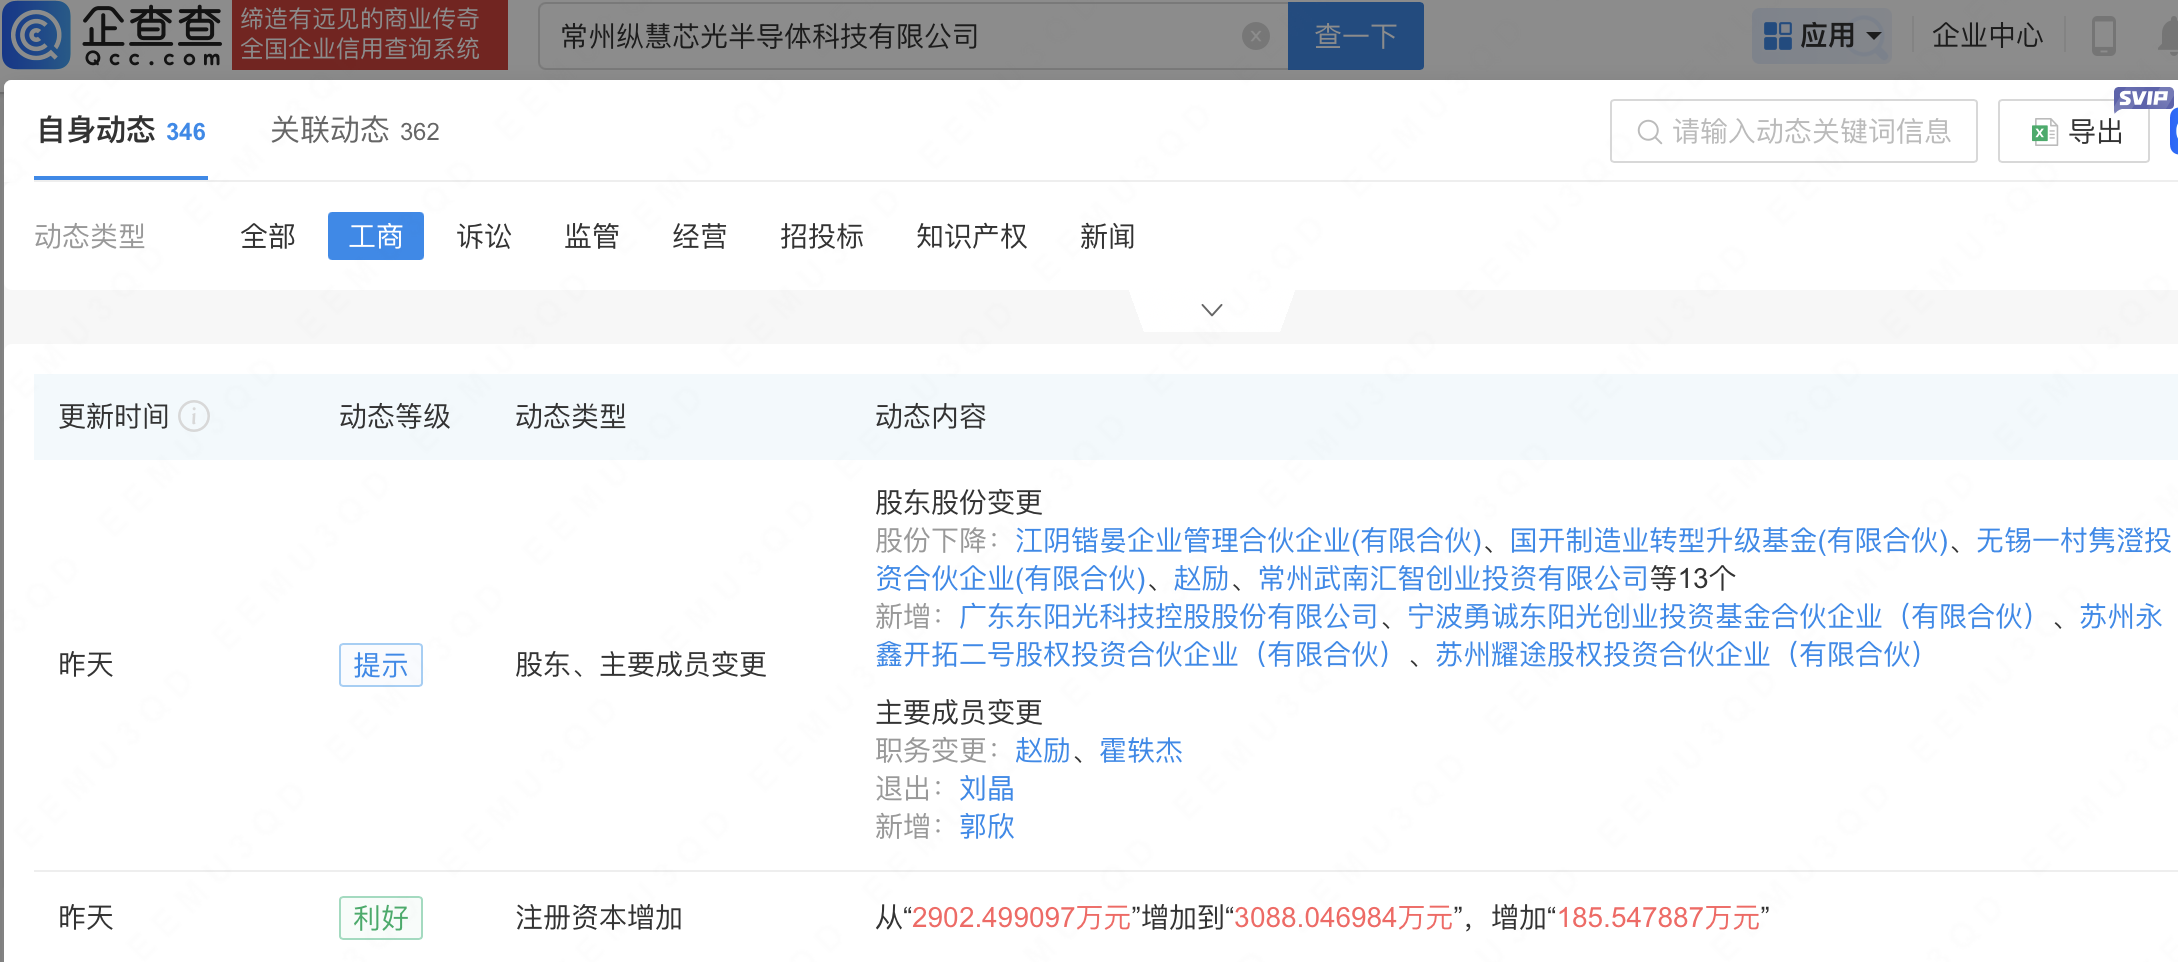Focus the 动态关键词 search input
Viewport: 2178px width, 962px height.
click(x=1793, y=131)
